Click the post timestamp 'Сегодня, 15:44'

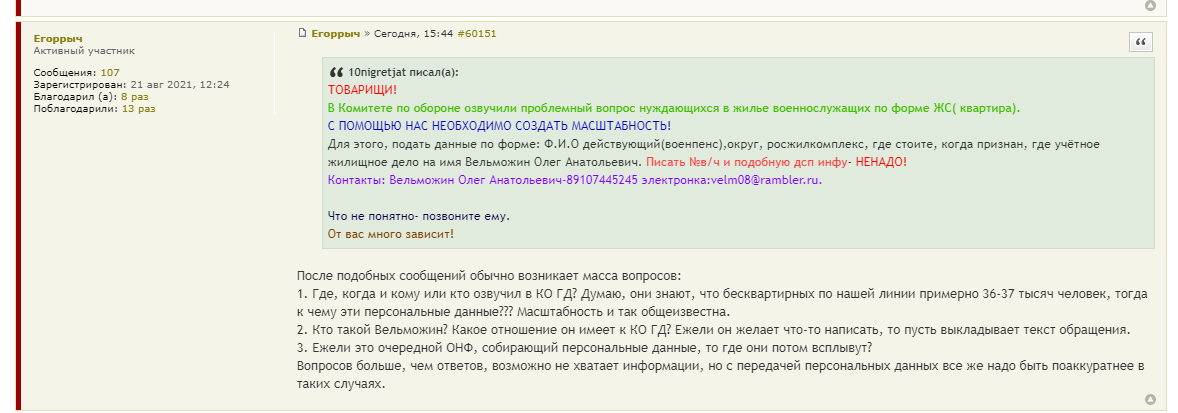[x=413, y=33]
